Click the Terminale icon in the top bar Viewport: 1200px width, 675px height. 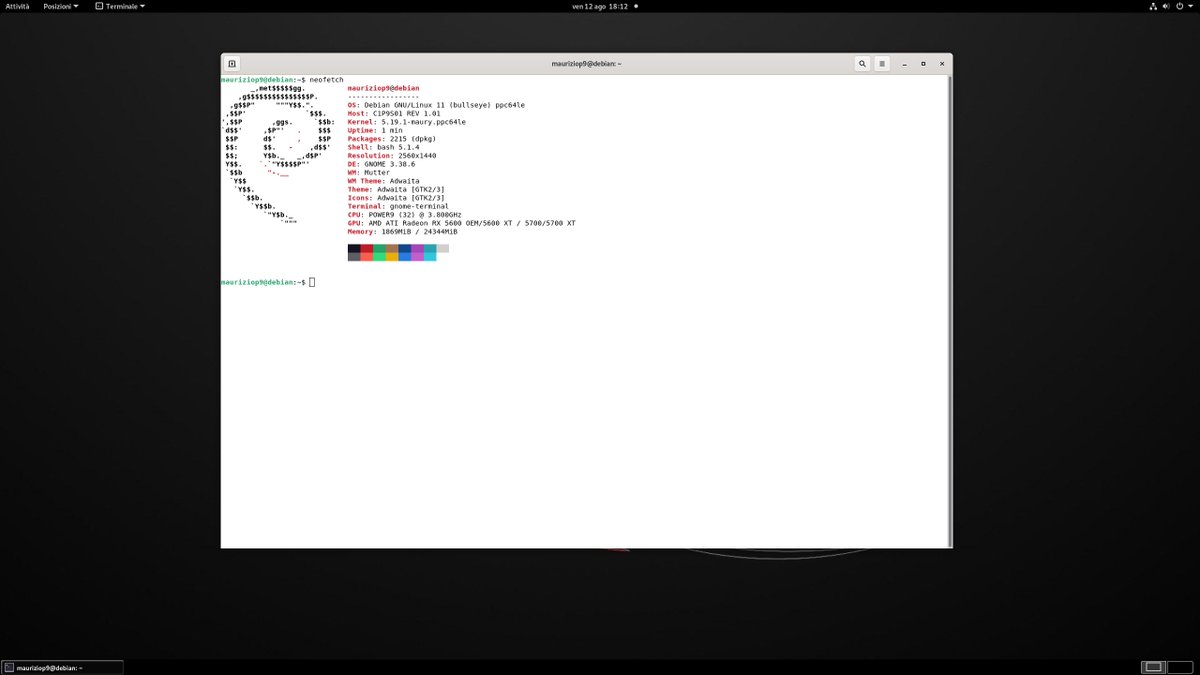pos(99,6)
